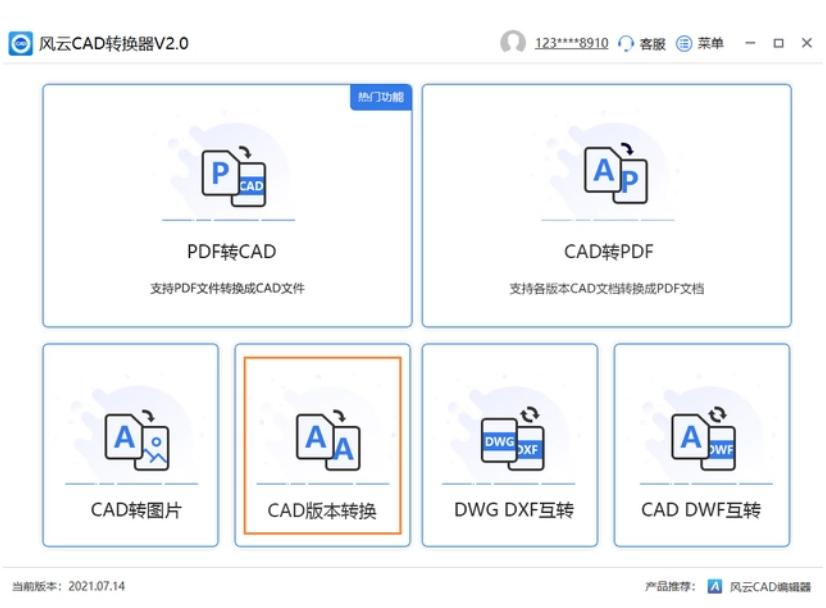This screenshot has width=826, height=608.
Task: Click the 风云CAD编辑器 product icon
Action: click(x=714, y=586)
